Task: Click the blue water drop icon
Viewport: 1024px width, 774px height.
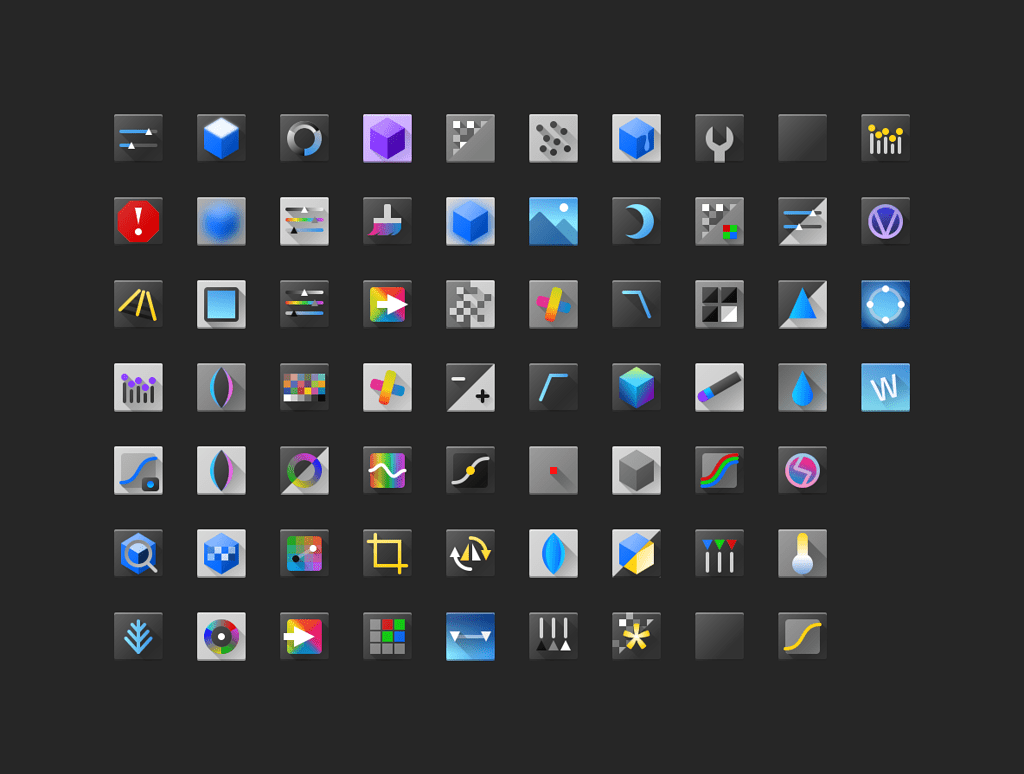Action: [802, 388]
